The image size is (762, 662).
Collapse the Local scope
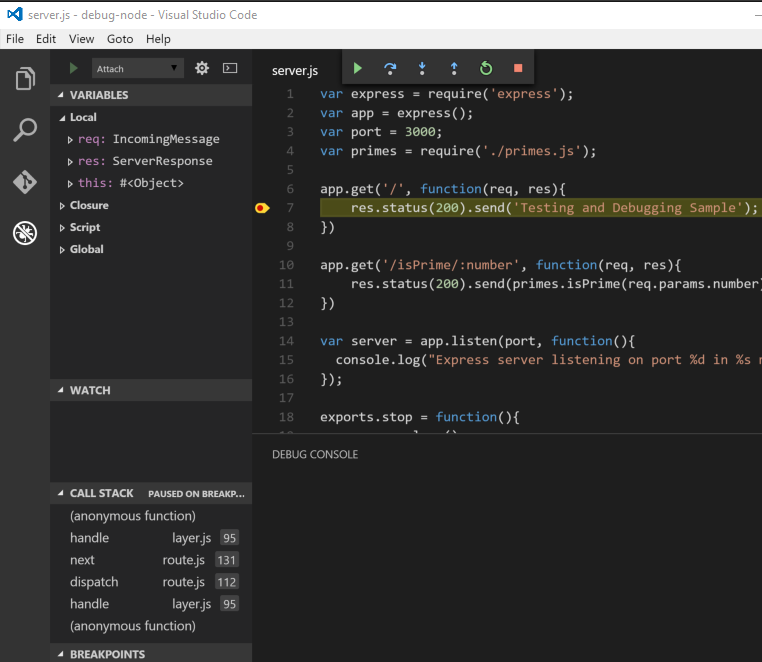(x=62, y=118)
